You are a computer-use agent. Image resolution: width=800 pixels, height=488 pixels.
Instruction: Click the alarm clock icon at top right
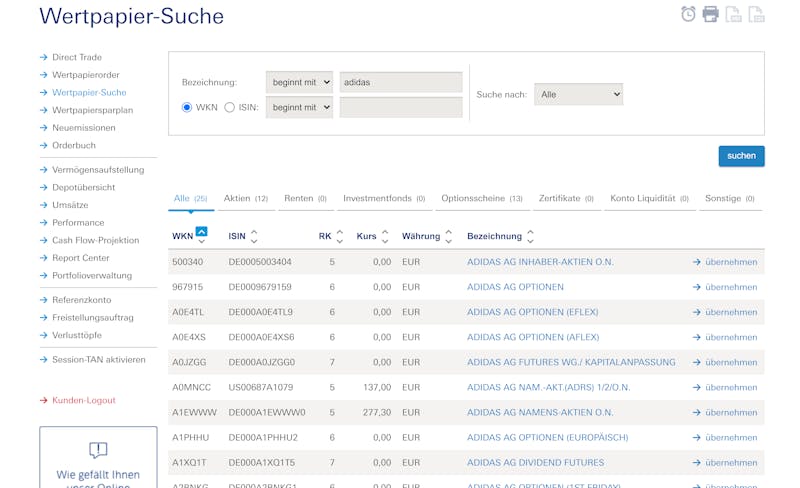[688, 14]
